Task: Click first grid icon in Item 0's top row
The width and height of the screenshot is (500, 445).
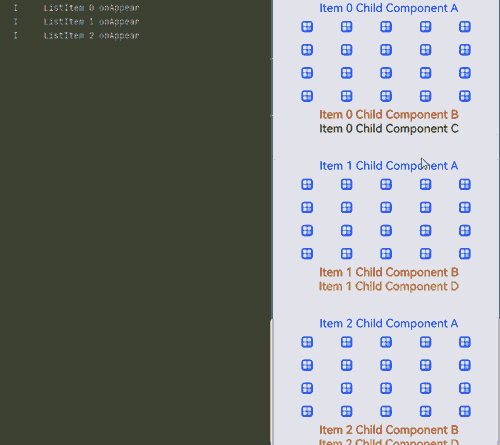Action: pyautogui.click(x=307, y=27)
